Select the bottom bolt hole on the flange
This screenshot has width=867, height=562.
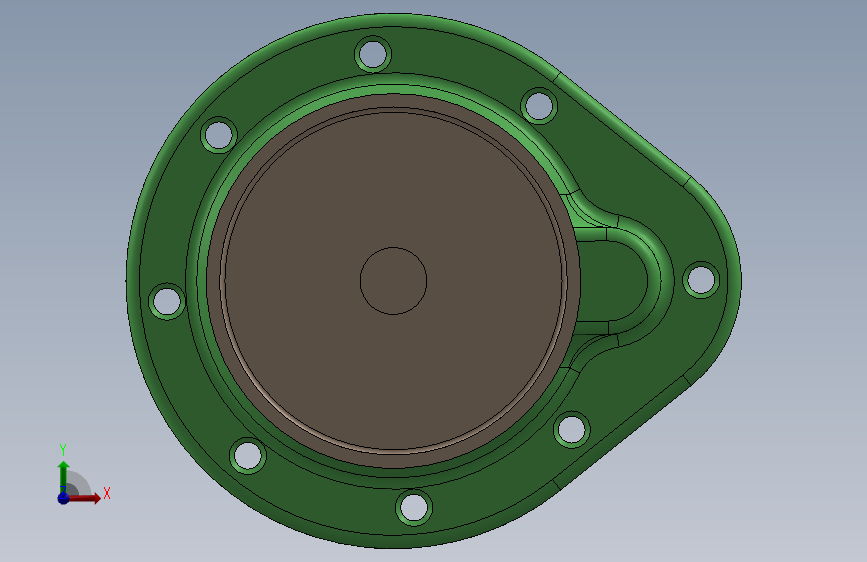(414, 507)
